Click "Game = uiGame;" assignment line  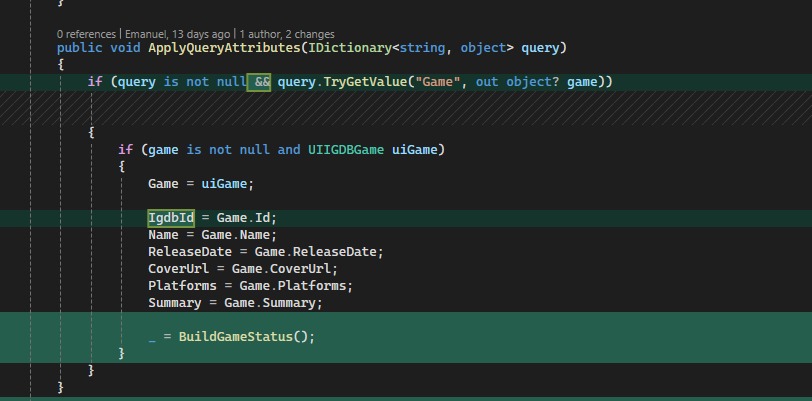[x=201, y=184]
